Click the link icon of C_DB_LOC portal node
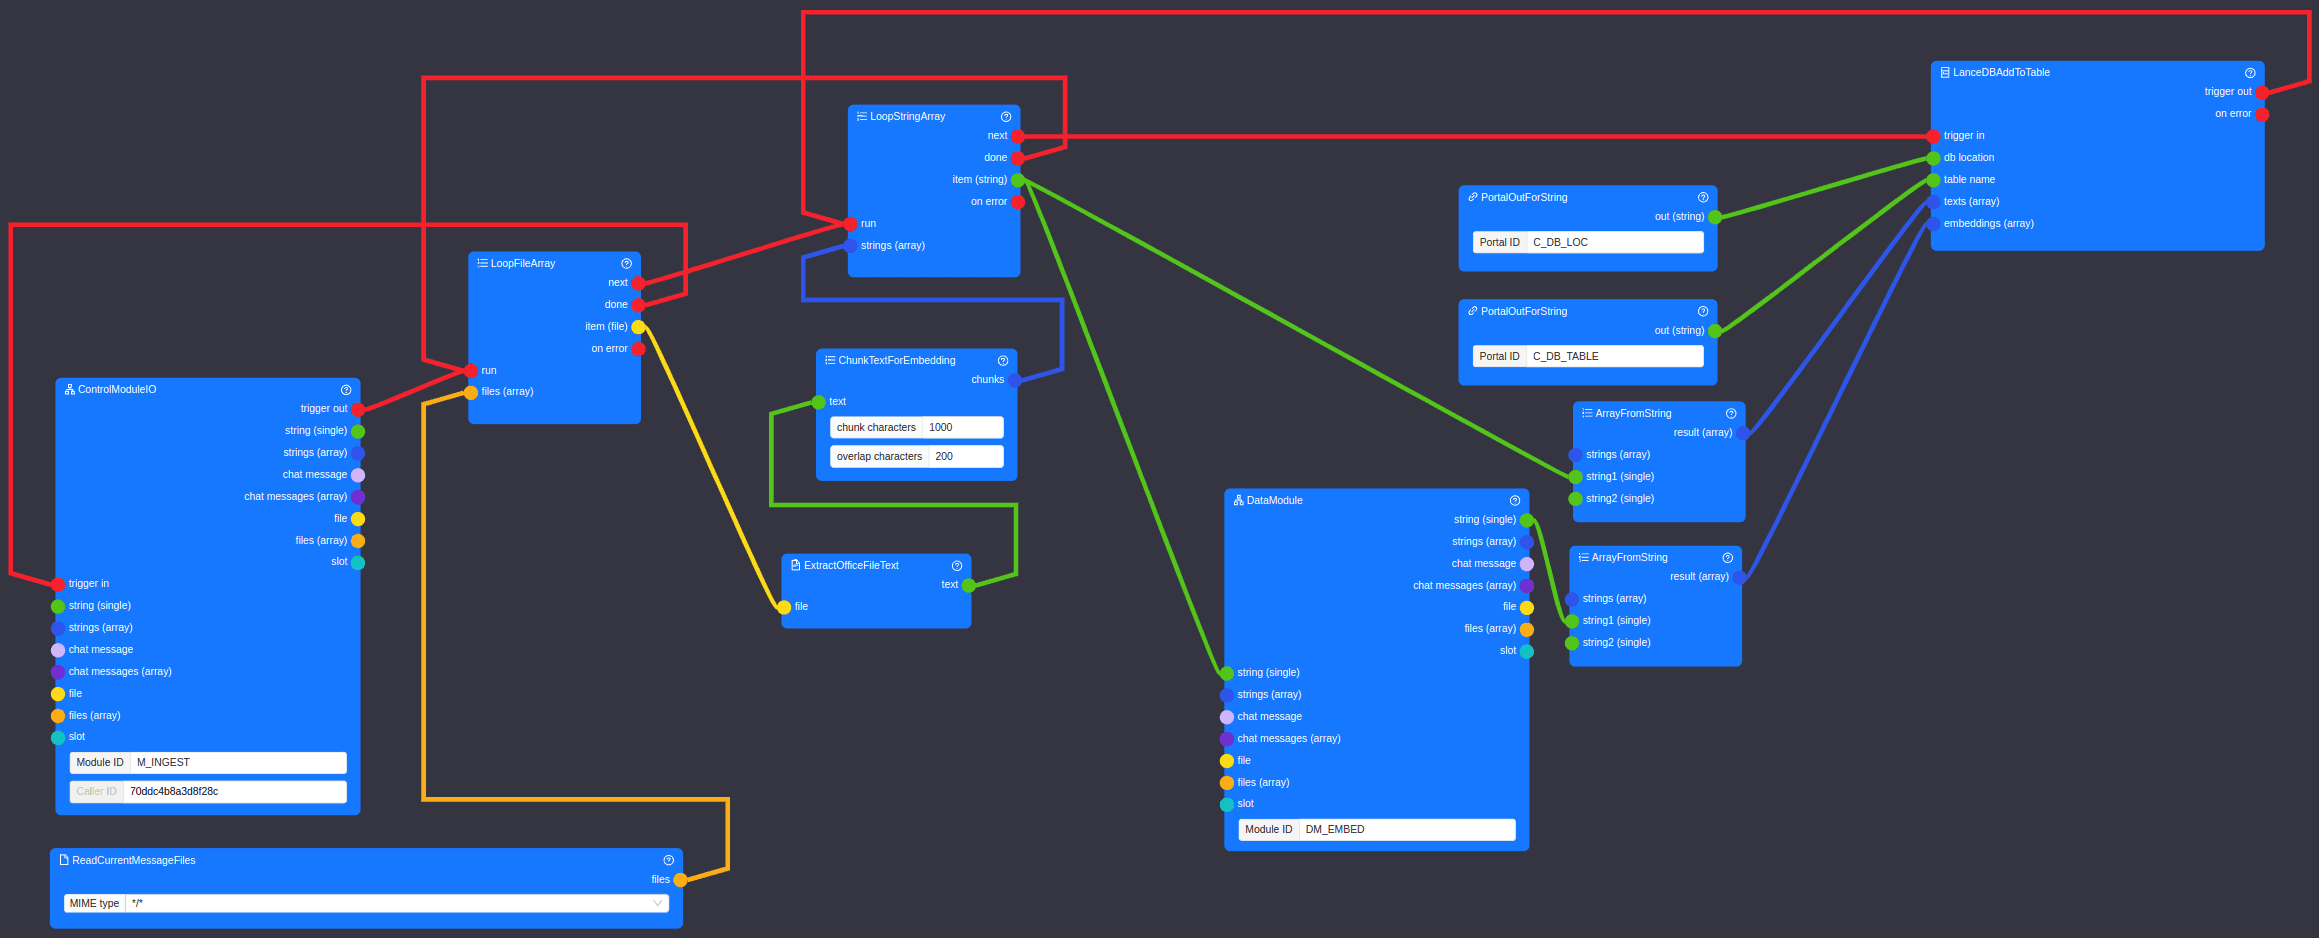 tap(1473, 198)
